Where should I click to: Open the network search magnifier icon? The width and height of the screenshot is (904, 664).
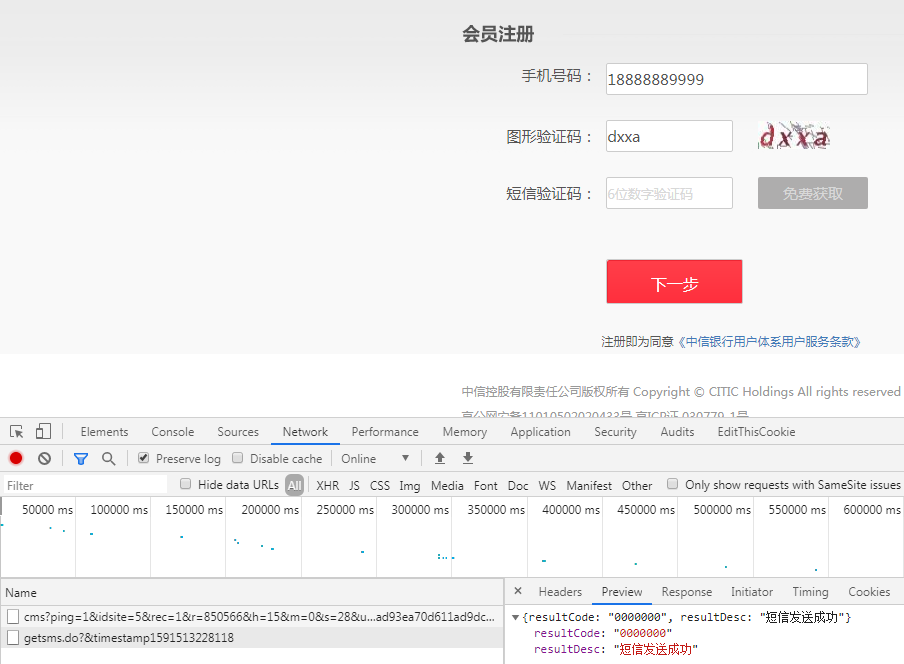(108, 458)
